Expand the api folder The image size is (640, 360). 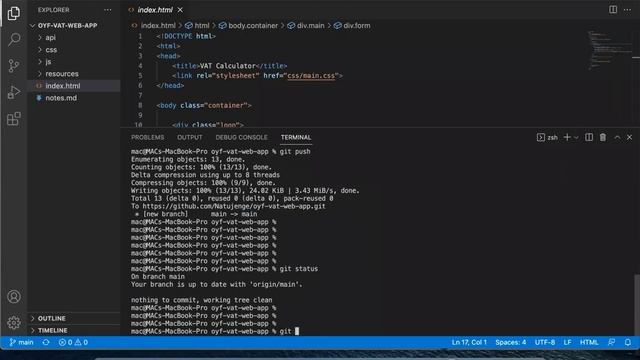50,38
